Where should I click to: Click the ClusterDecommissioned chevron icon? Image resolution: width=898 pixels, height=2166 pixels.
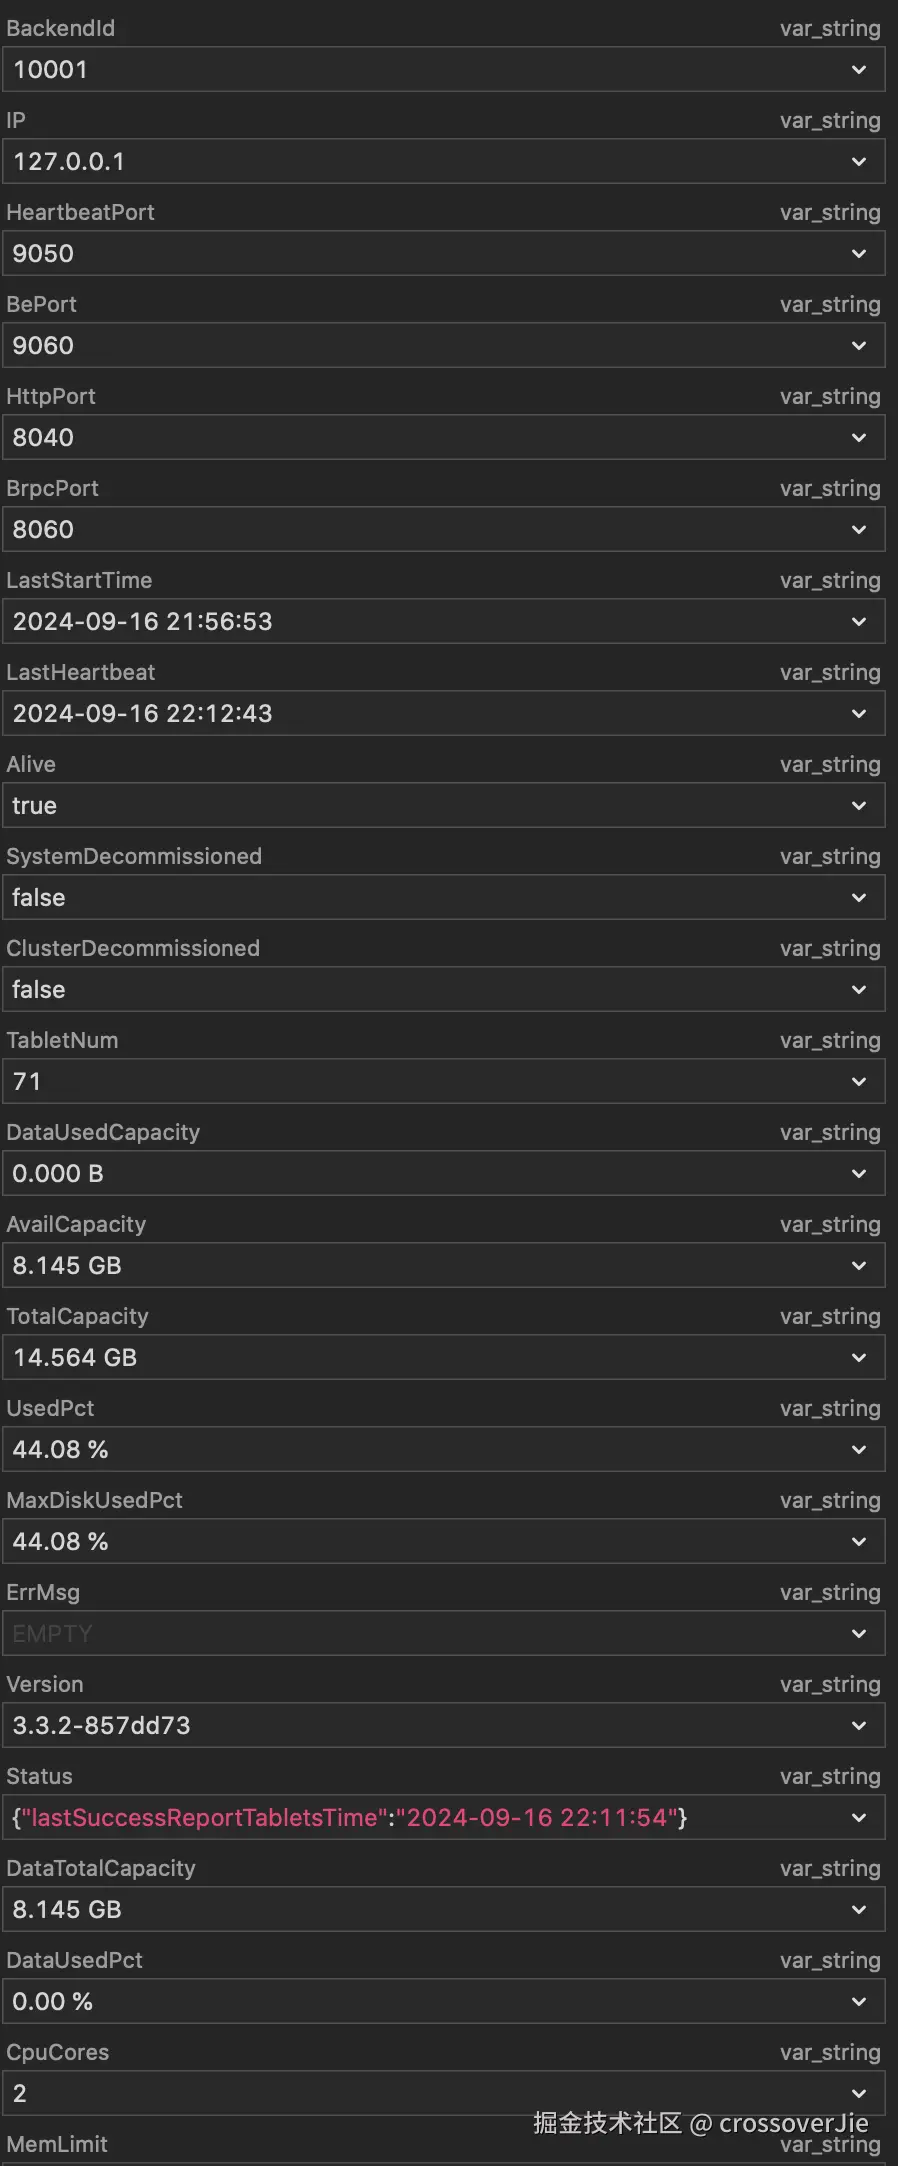pyautogui.click(x=858, y=990)
